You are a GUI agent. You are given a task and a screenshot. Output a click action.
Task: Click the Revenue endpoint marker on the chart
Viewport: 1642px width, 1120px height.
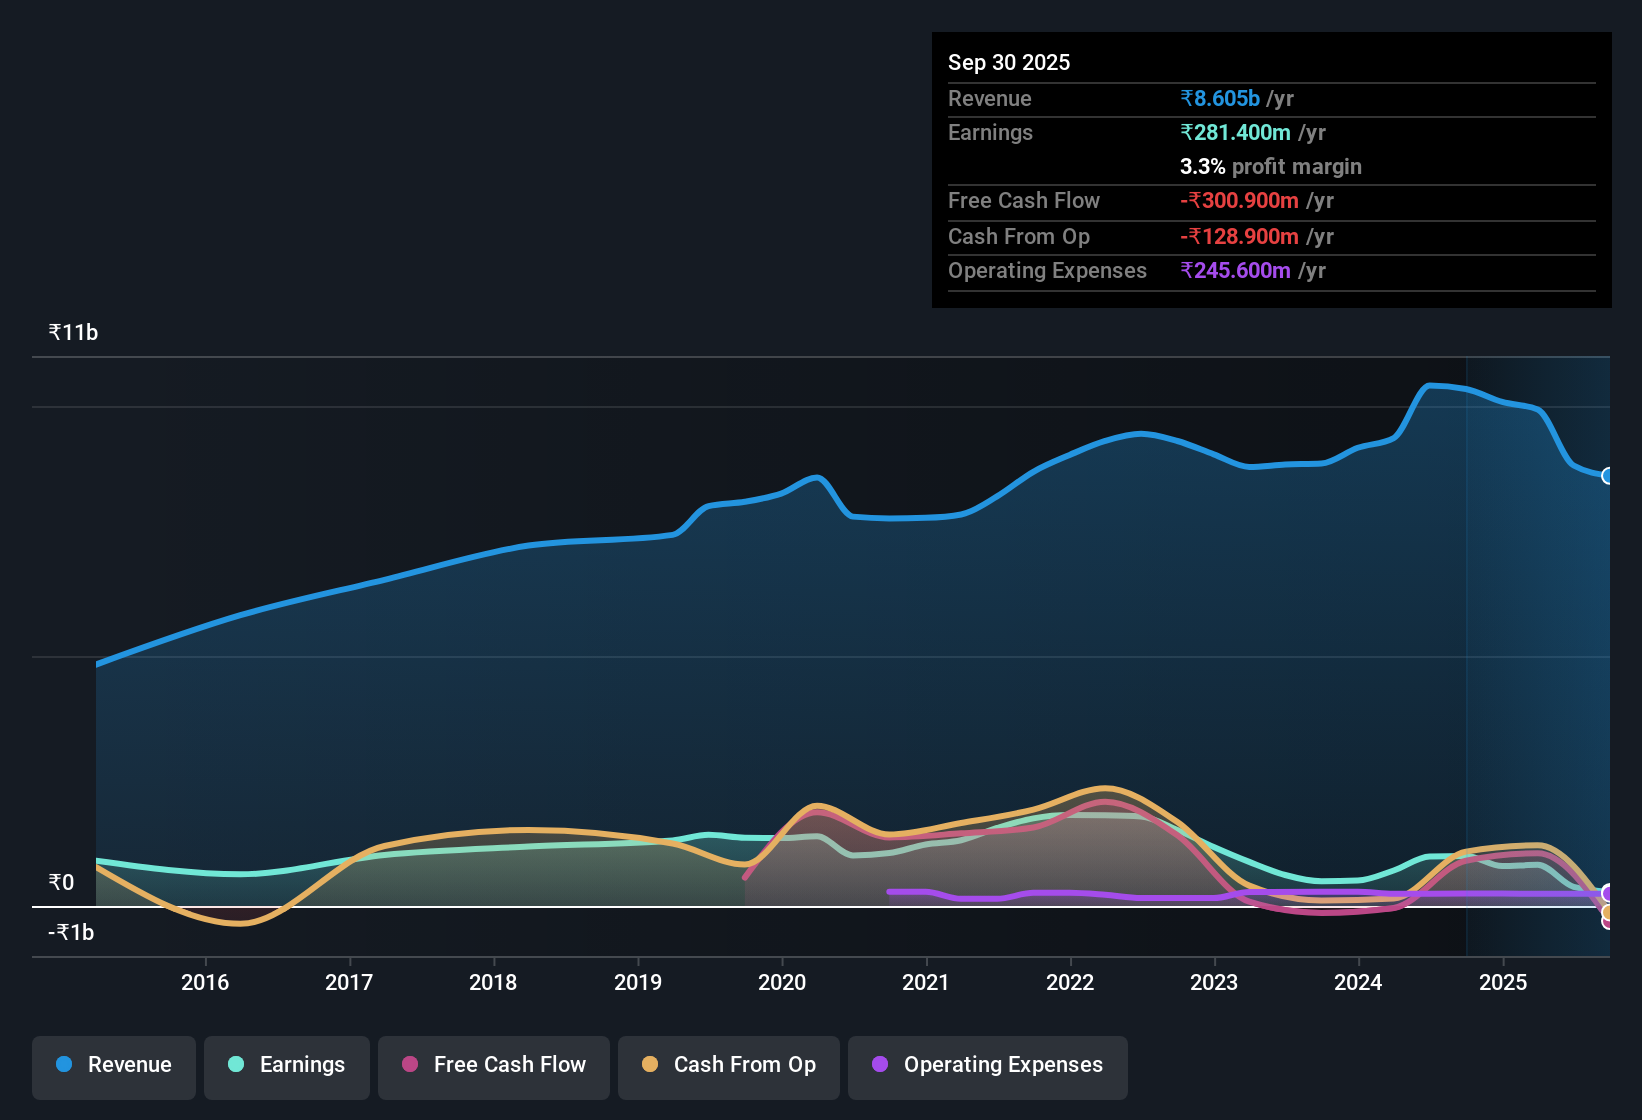1608,477
